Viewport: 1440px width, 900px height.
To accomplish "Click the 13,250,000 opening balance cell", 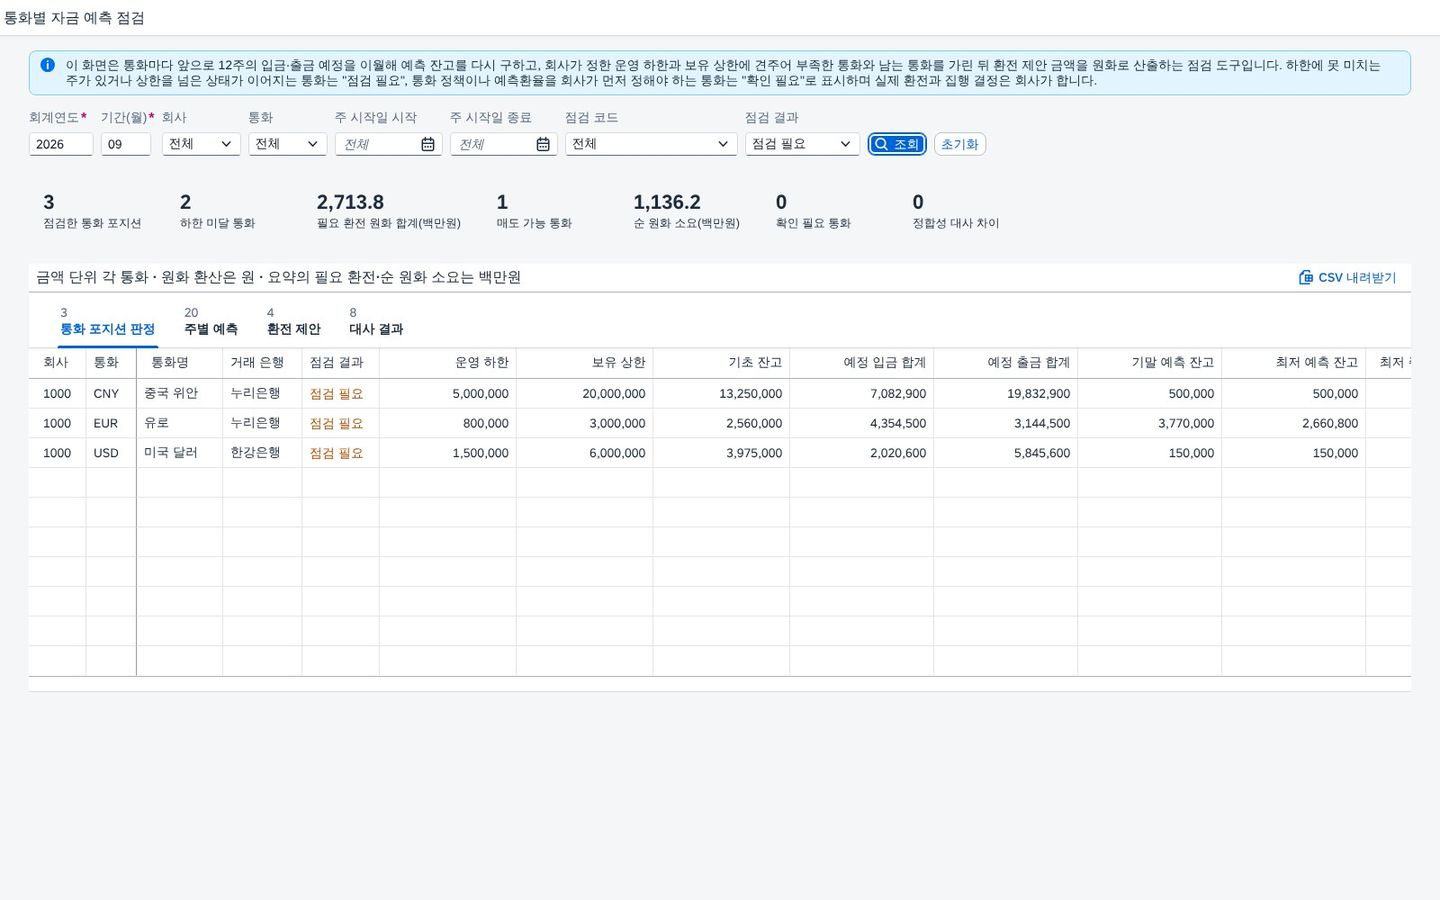I will tap(722, 394).
